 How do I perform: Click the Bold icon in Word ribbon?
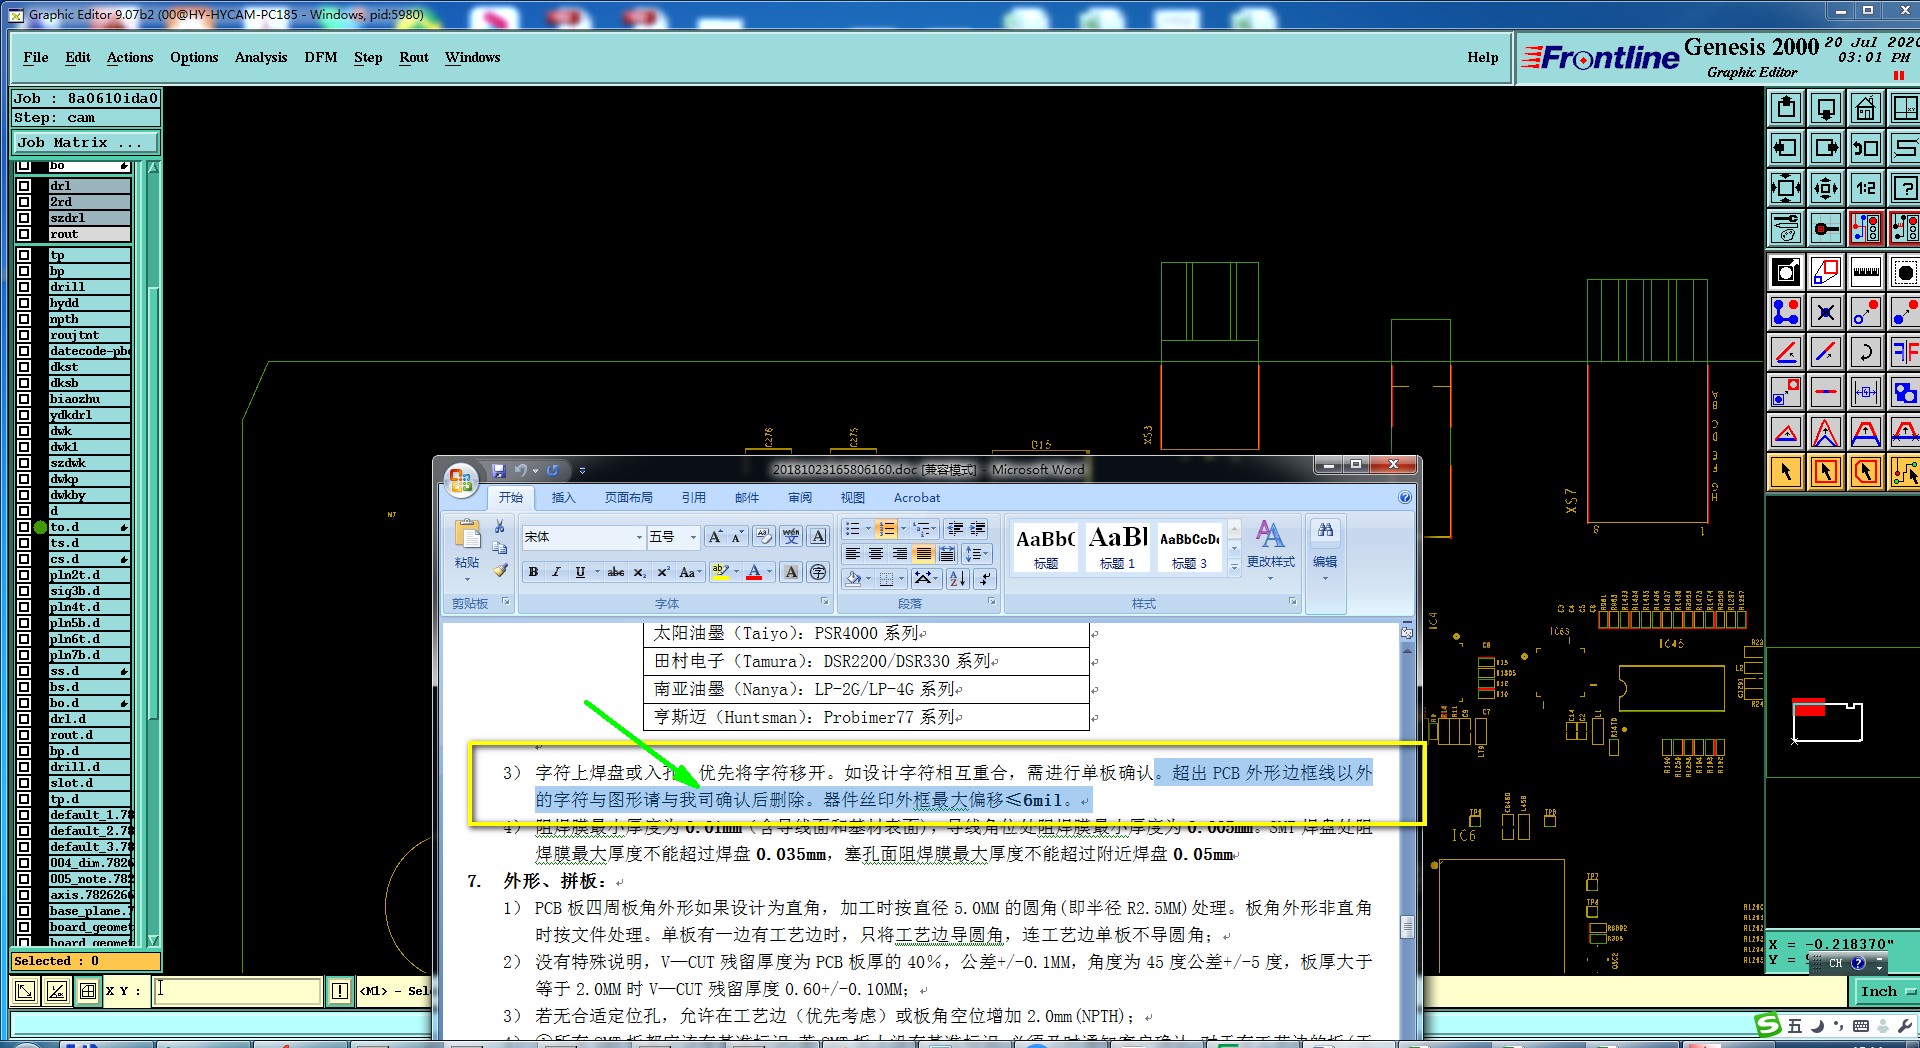coord(533,572)
